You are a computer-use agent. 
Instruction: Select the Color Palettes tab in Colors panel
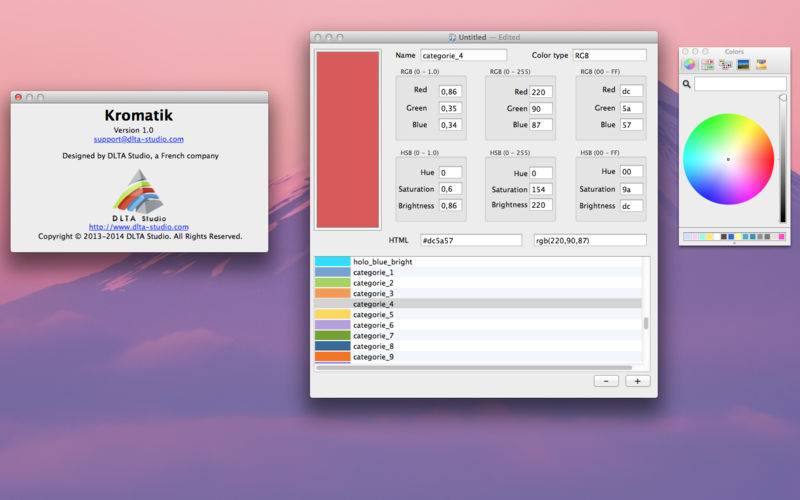click(726, 64)
